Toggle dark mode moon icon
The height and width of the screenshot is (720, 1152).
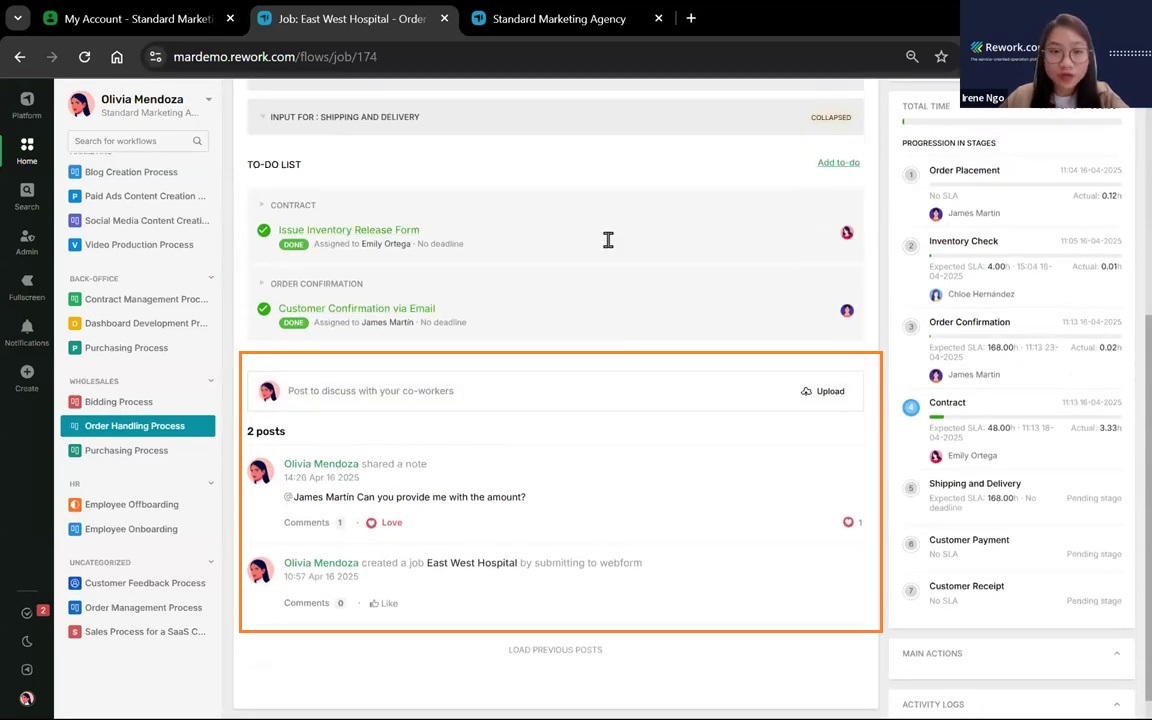27,641
